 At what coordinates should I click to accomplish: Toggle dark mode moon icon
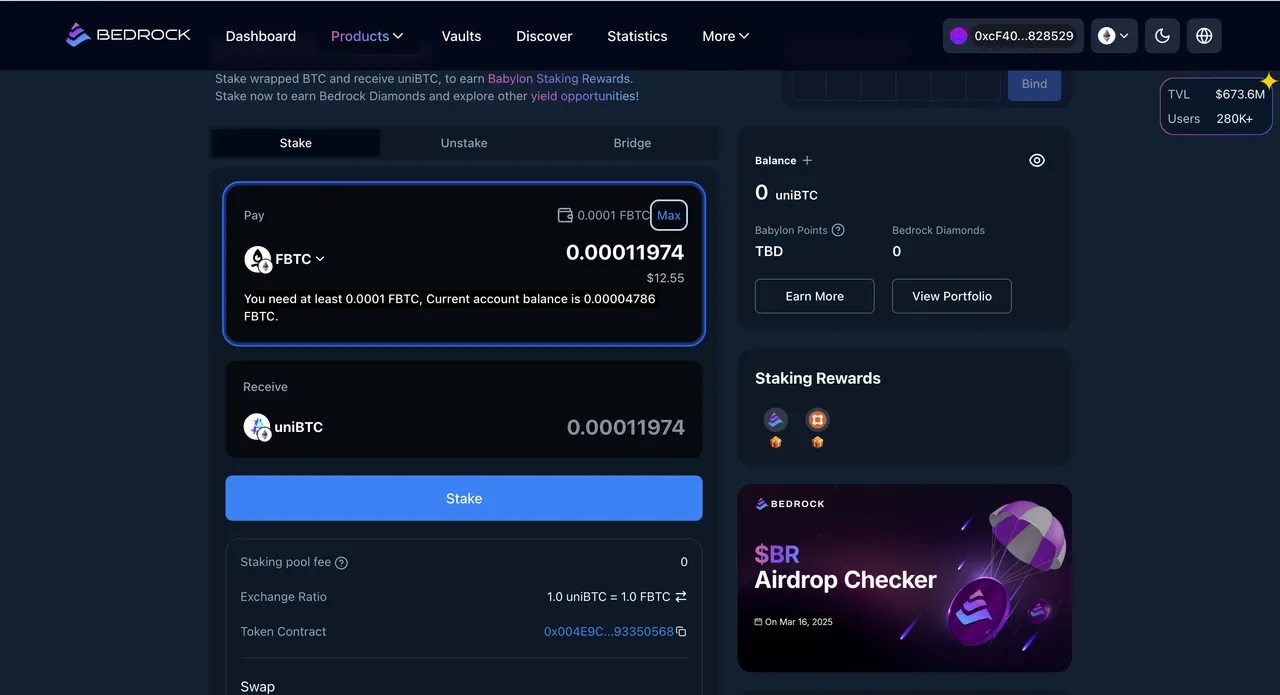[1162, 36]
